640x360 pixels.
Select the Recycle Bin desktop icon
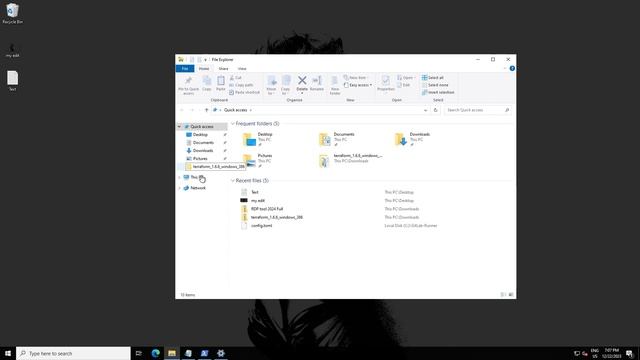[x=12, y=13]
